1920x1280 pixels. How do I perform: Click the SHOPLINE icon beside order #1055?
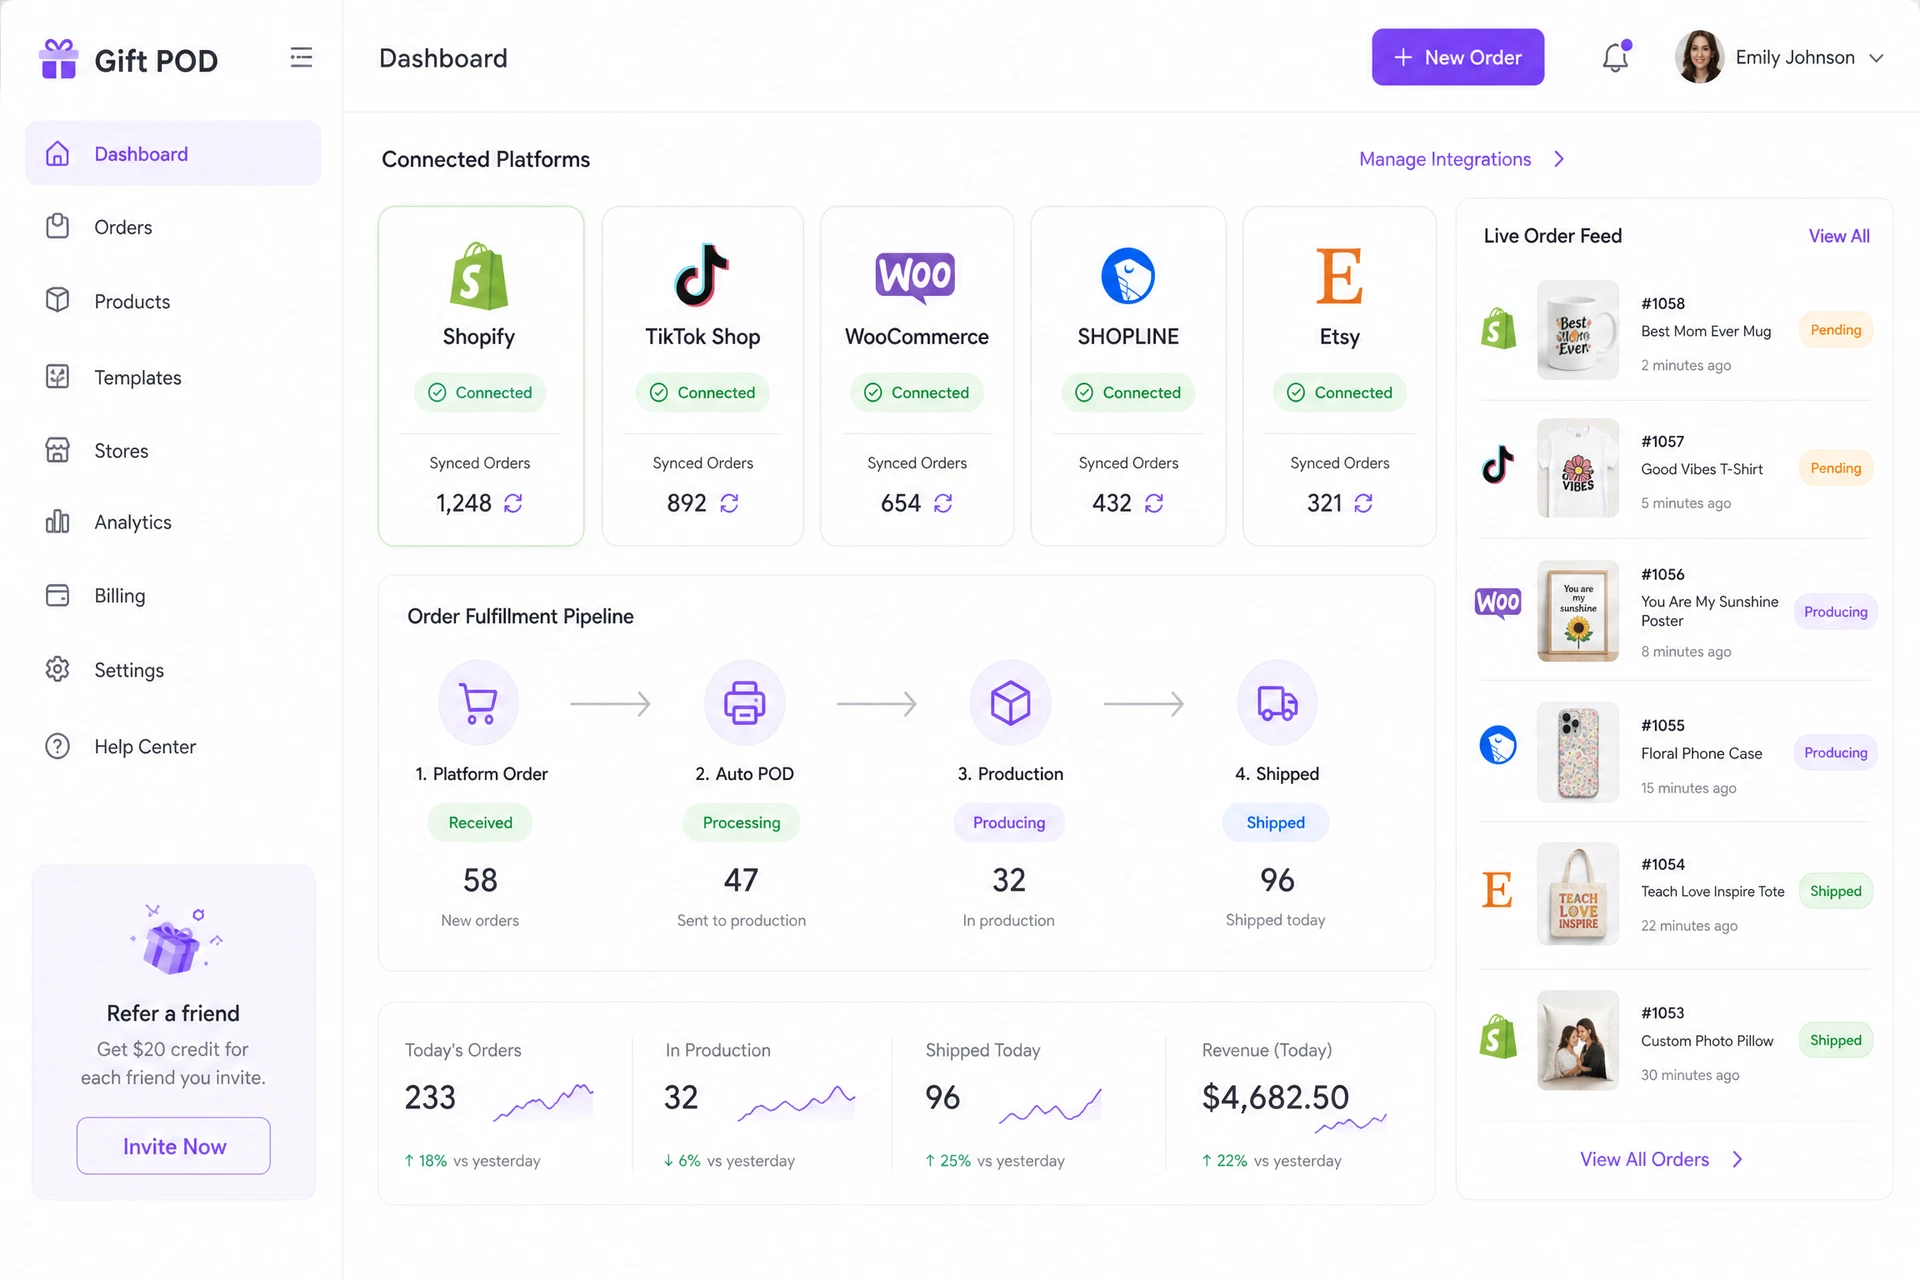(1498, 745)
